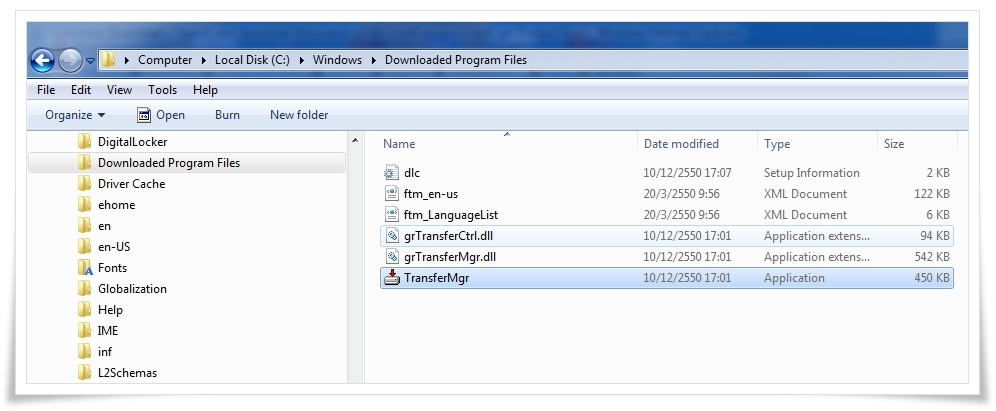Click the Burn toolbar button

[x=227, y=115]
